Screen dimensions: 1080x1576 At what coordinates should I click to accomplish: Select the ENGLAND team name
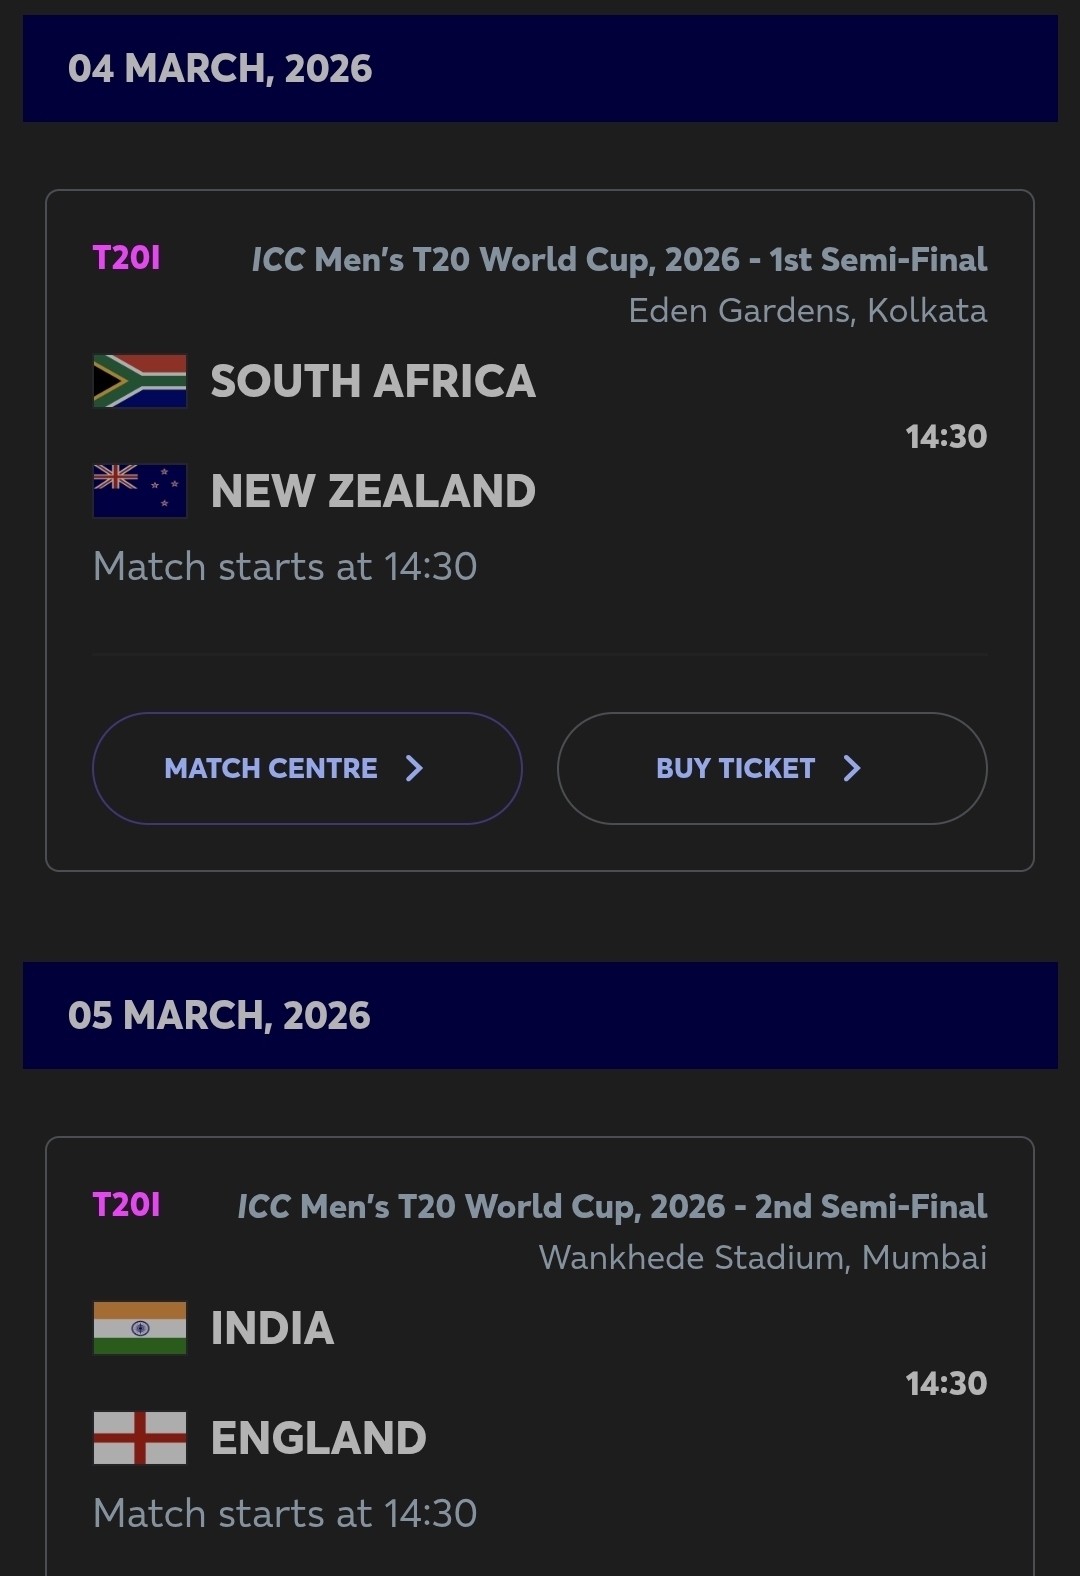click(x=318, y=1438)
